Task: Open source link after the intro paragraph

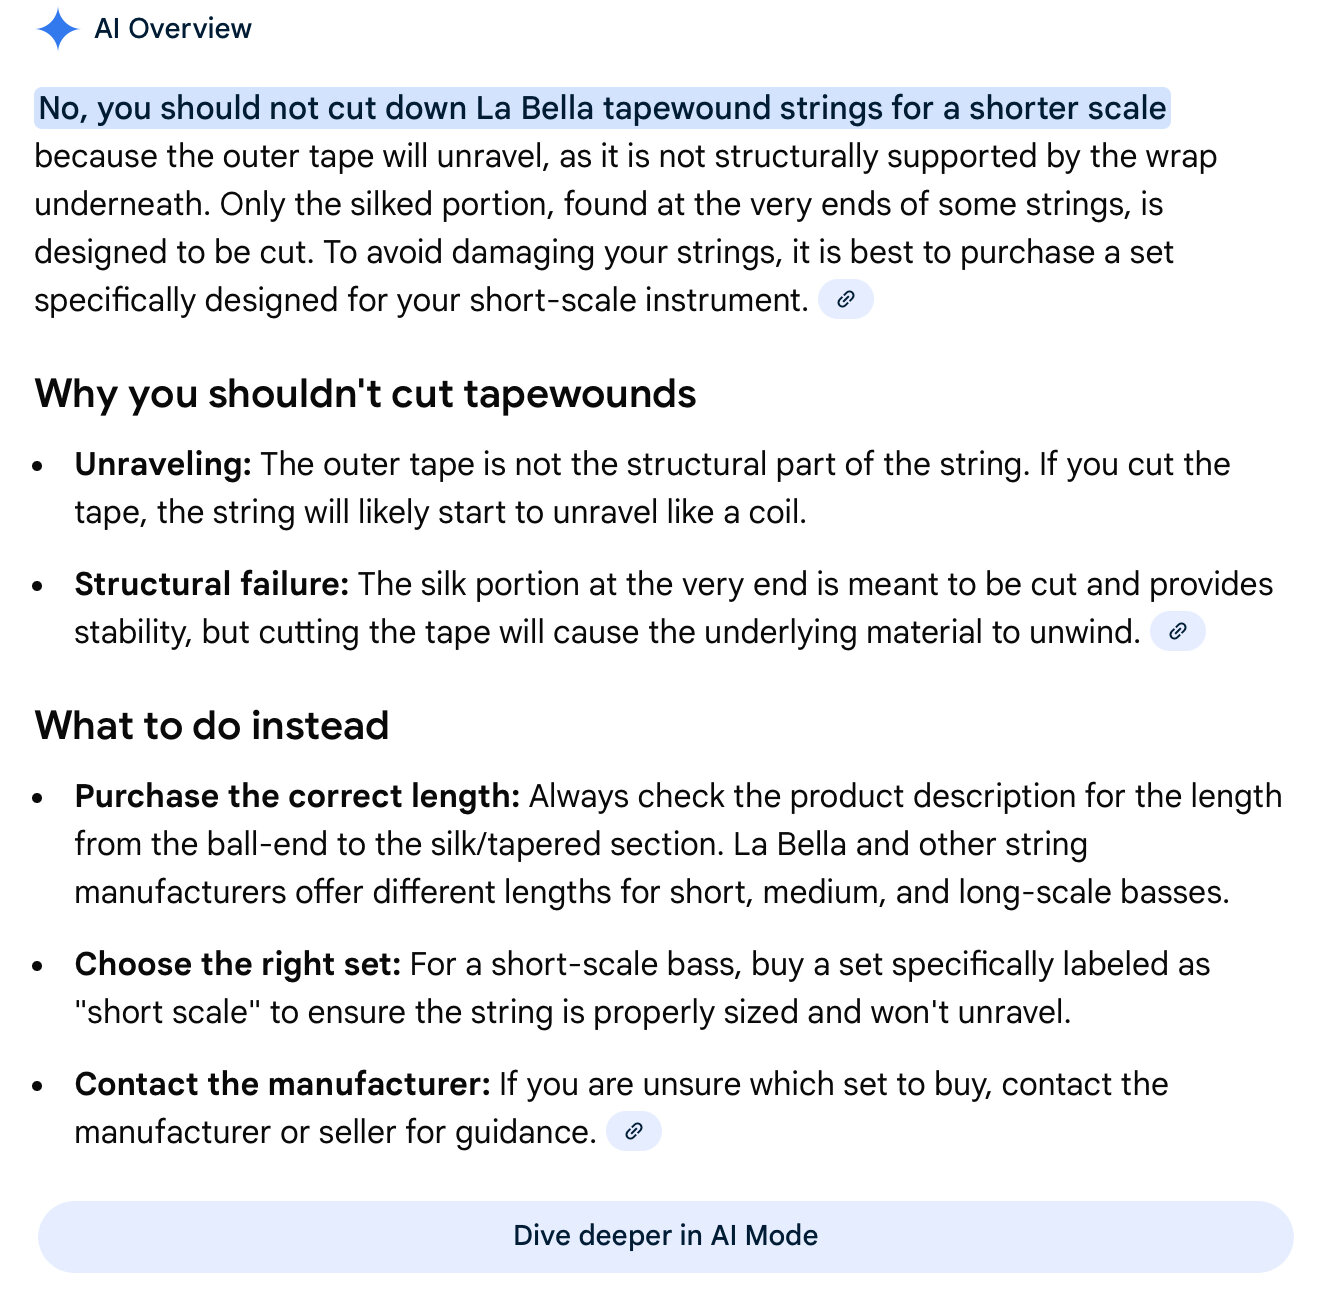Action: tap(845, 299)
